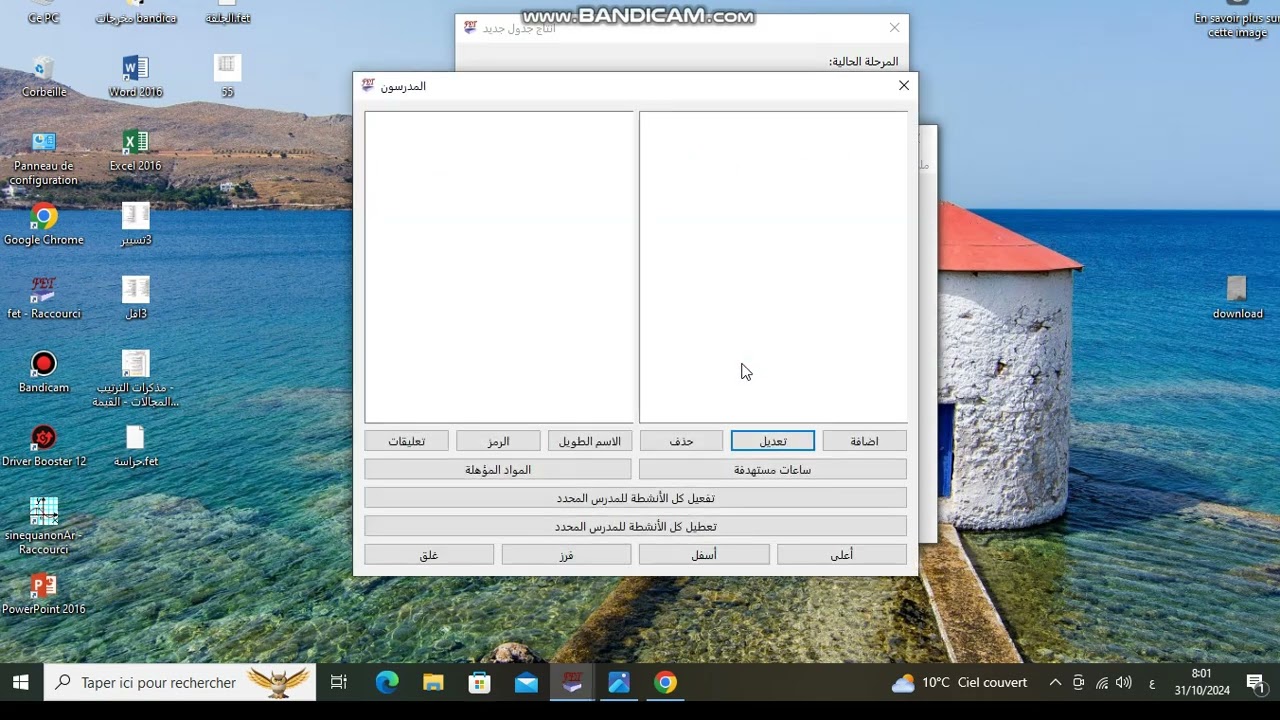This screenshot has width=1280, height=720.
Task: Open File Explorer from taskbar
Action: pyautogui.click(x=433, y=683)
